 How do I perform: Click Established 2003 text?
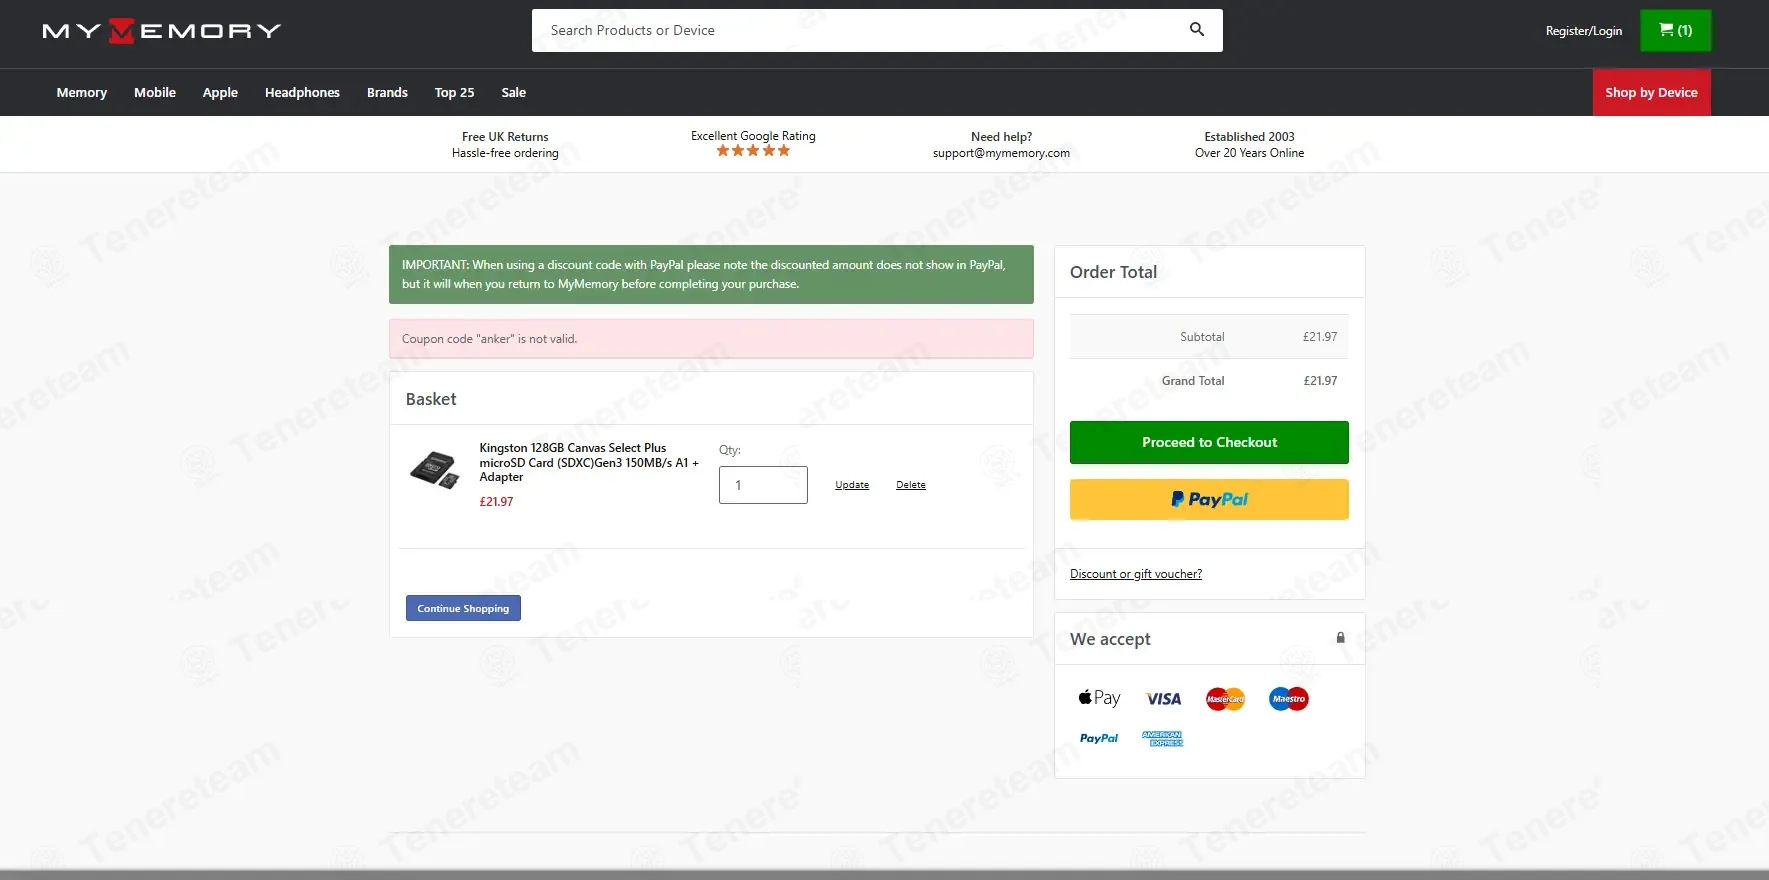[x=1249, y=137]
